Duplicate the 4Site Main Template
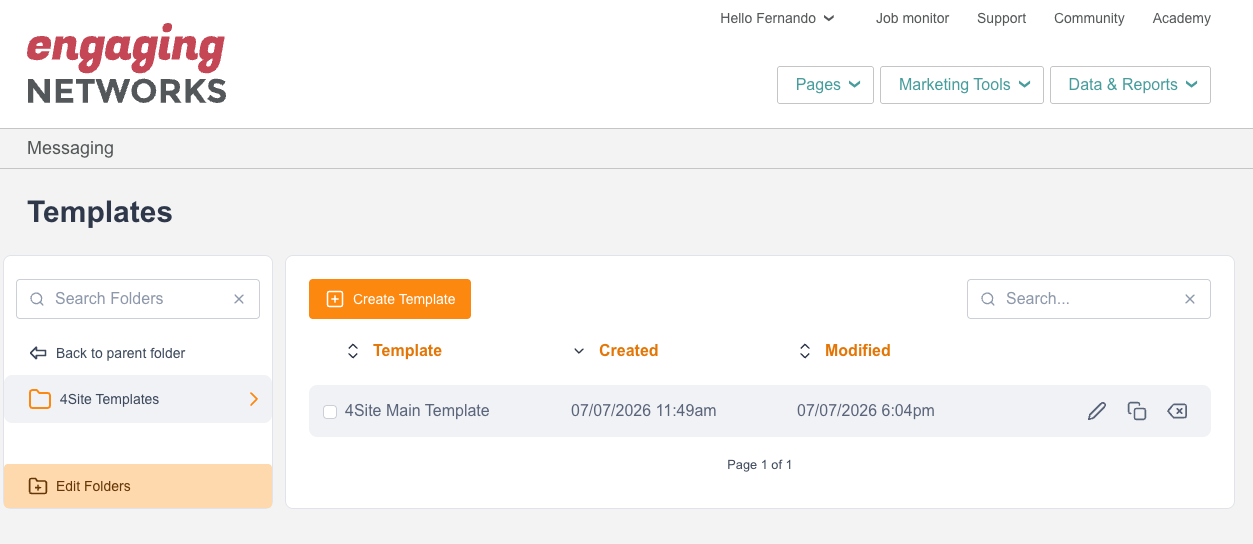The image size is (1253, 544). tap(1137, 411)
